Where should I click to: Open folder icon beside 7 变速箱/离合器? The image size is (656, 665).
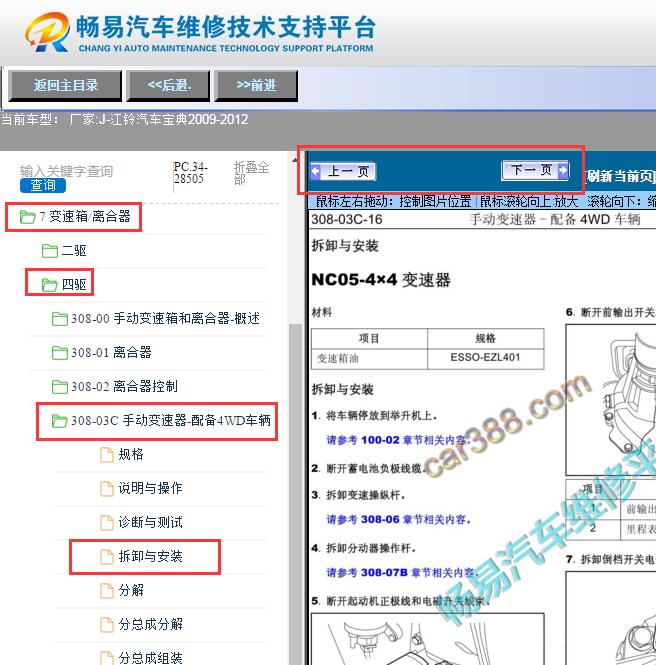27,217
